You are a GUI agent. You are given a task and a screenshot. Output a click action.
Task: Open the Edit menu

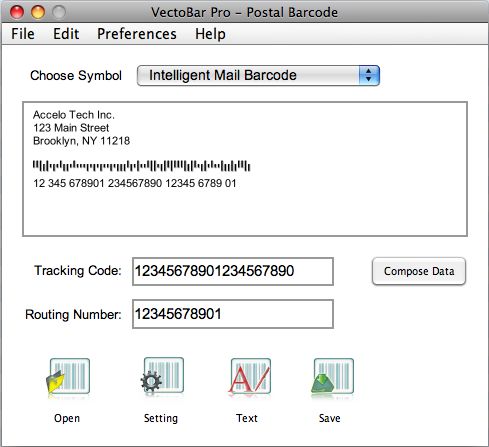[66, 34]
